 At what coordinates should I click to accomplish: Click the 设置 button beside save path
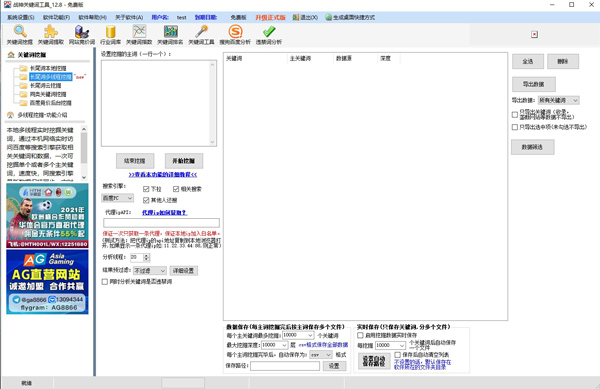[x=334, y=366]
